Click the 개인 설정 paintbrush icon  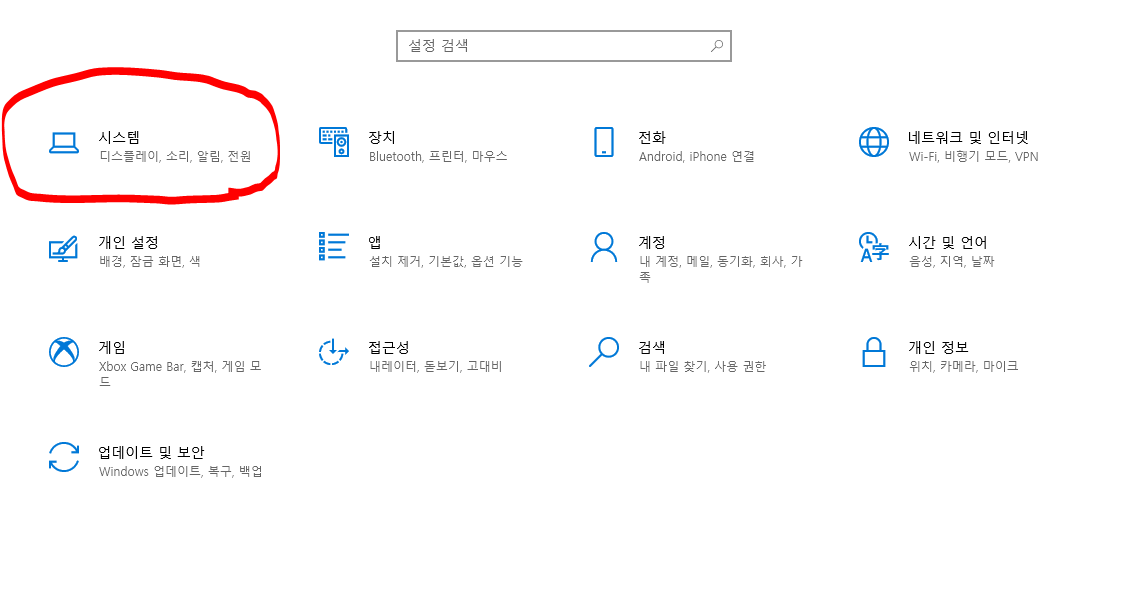[x=64, y=248]
